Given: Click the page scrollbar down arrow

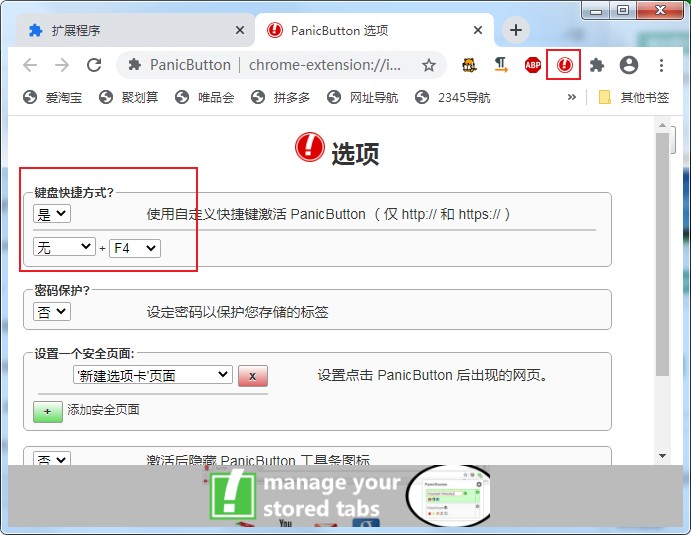Looking at the screenshot, I should (662, 456).
